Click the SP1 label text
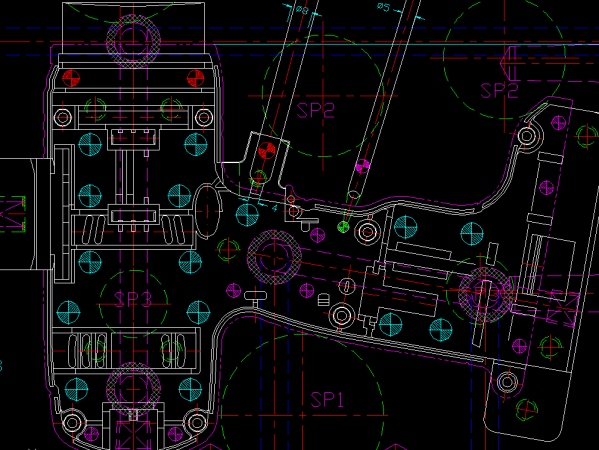Image resolution: width=599 pixels, height=450 pixels. coord(327,400)
